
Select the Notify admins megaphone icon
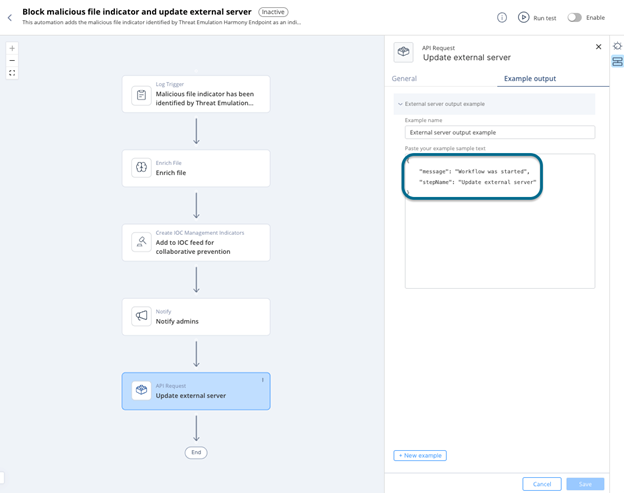[x=141, y=316]
